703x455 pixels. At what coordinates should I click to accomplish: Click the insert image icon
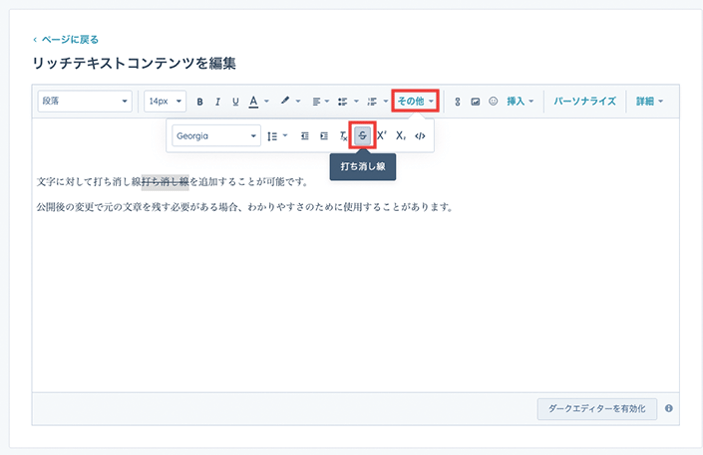[x=475, y=102]
